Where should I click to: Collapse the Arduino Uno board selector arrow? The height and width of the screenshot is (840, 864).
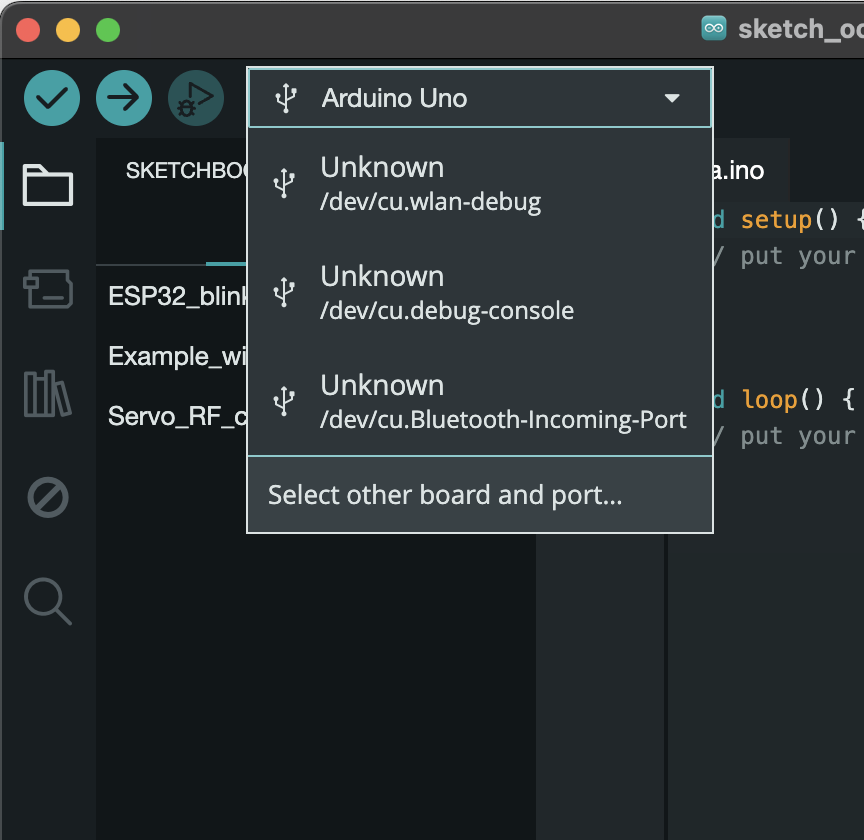[x=672, y=98]
